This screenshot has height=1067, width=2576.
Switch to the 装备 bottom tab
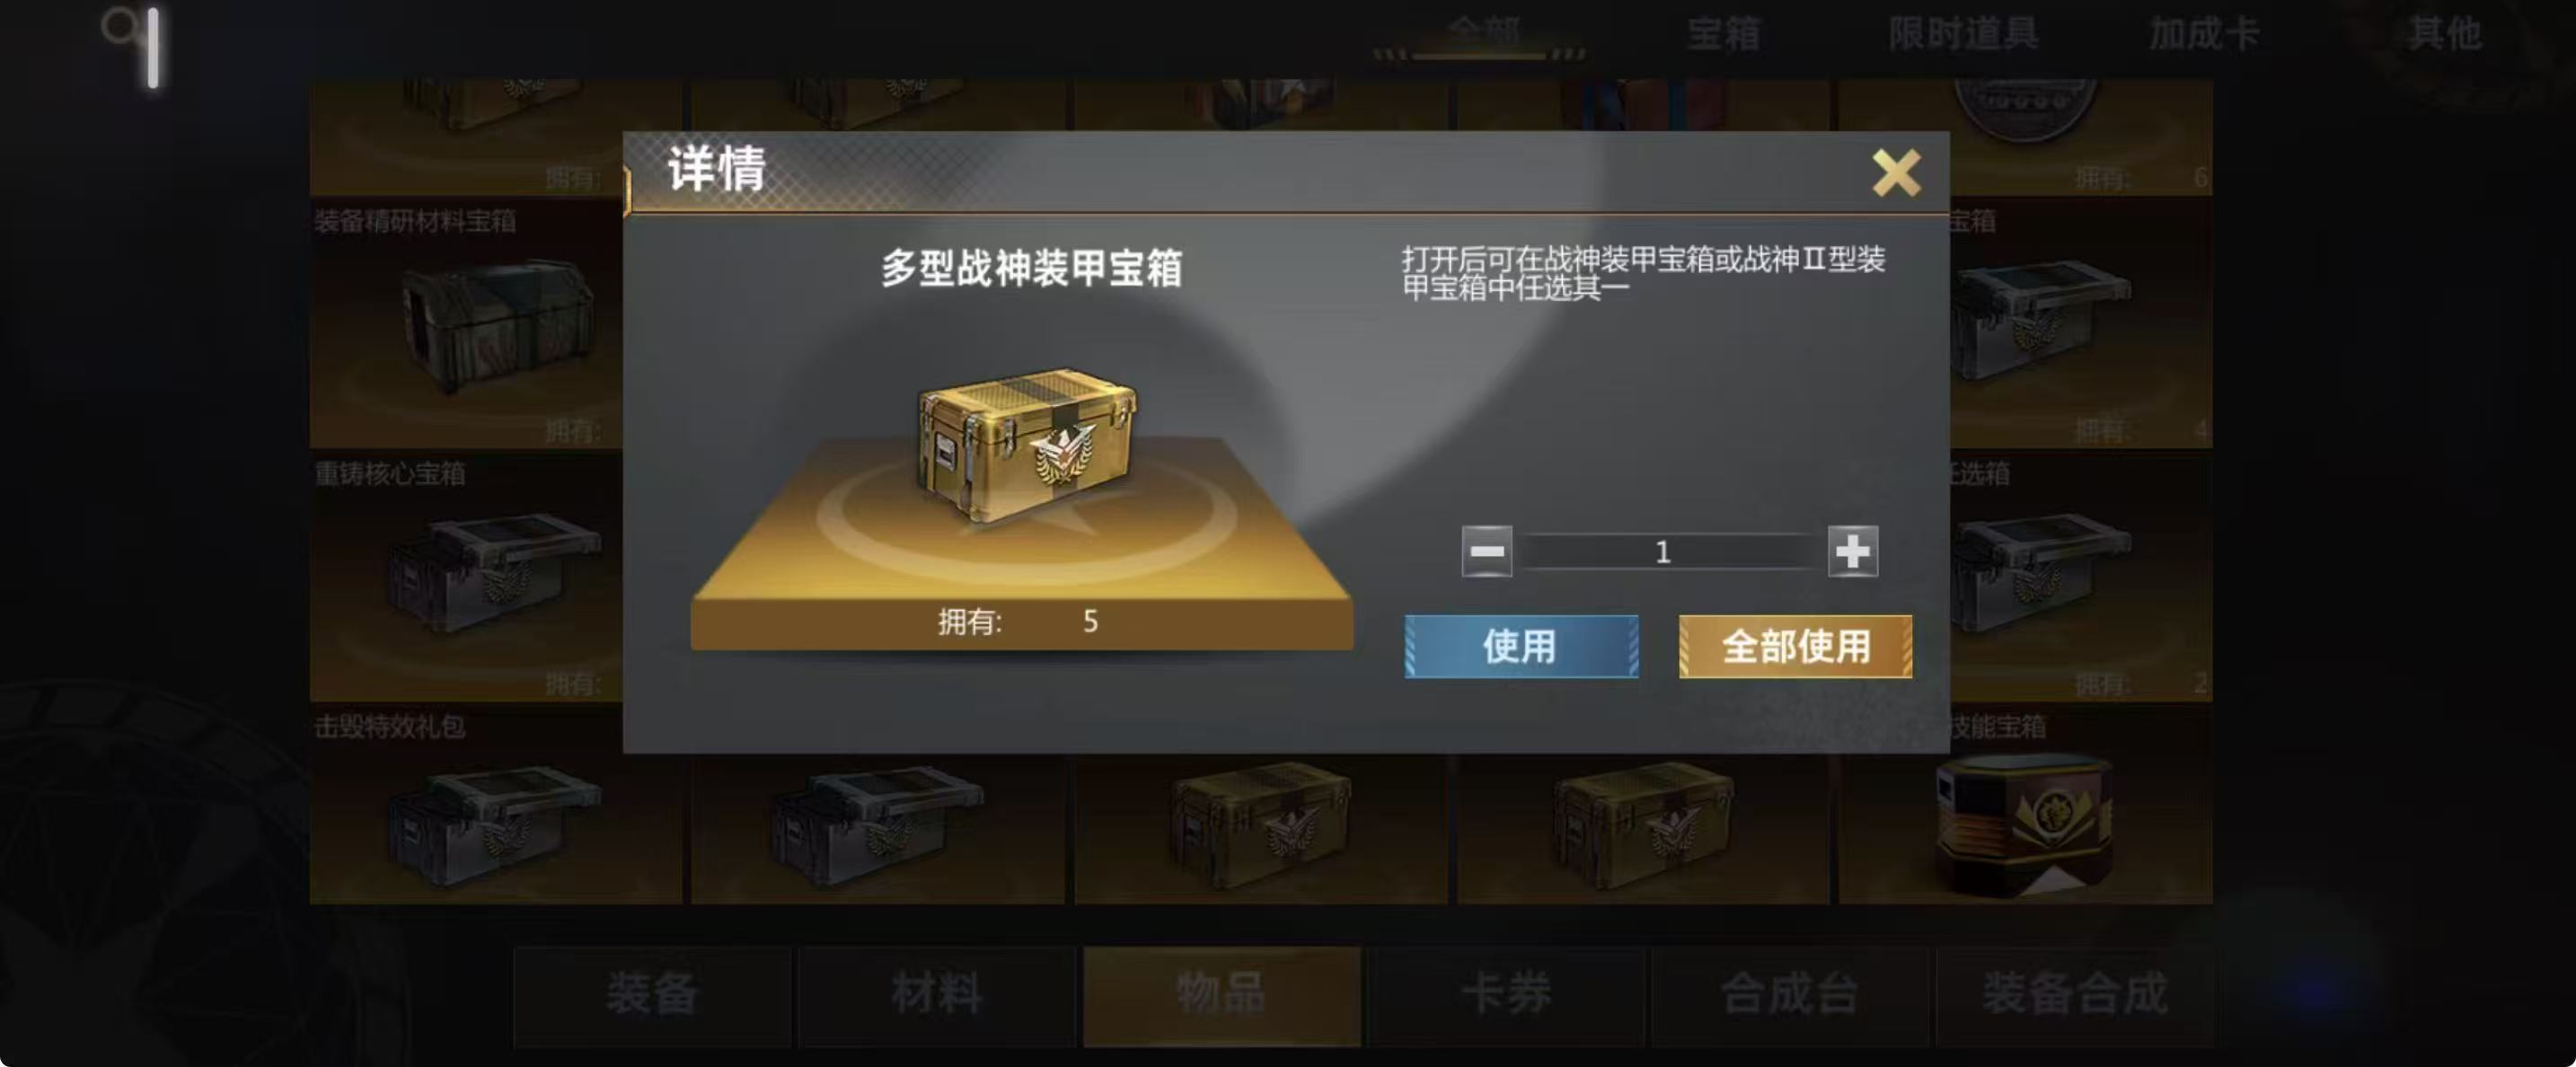[x=652, y=995]
